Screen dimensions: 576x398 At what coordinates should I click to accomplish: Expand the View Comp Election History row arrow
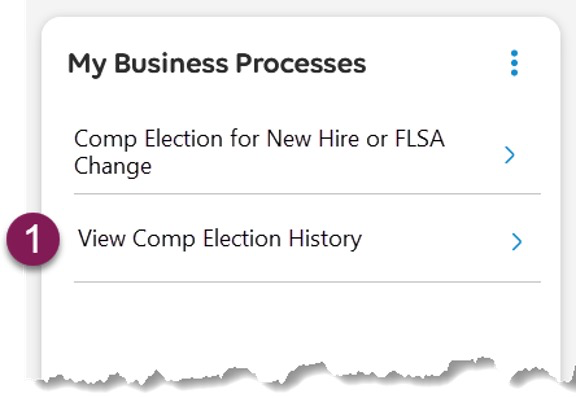(516, 242)
